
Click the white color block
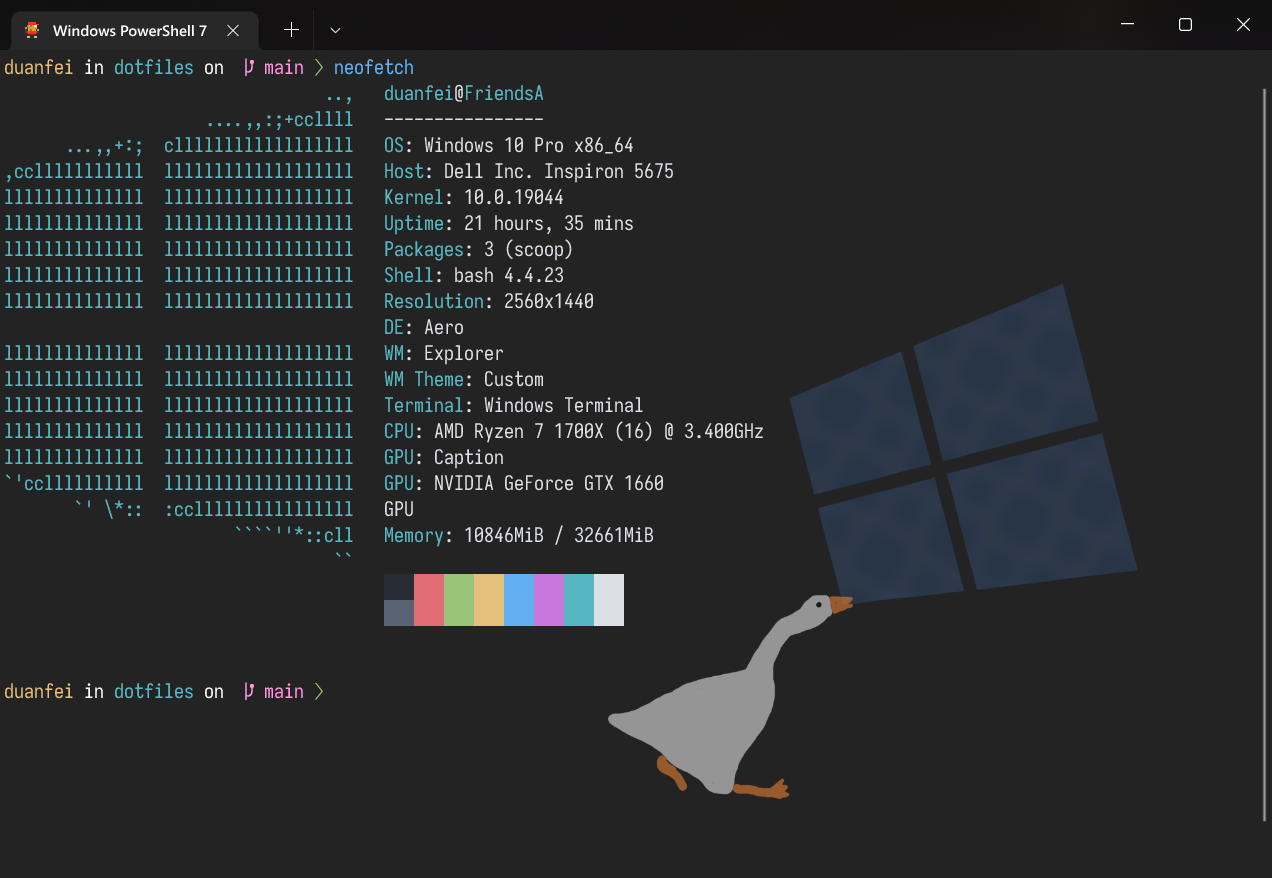[609, 600]
